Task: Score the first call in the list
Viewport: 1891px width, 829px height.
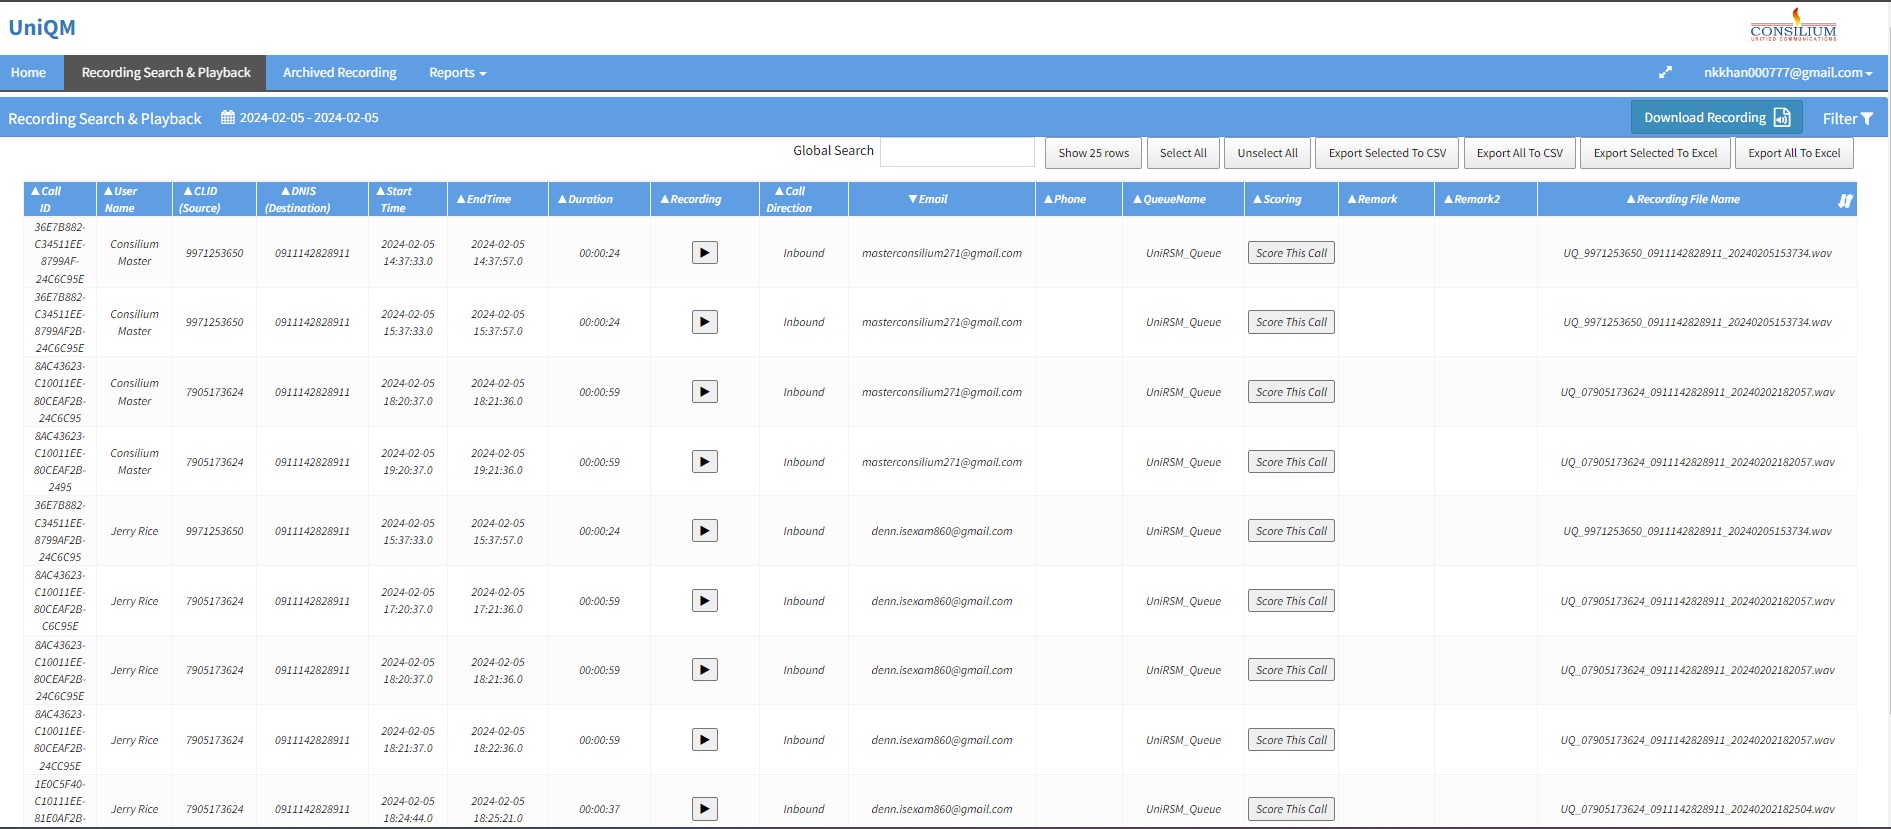Action: point(1290,253)
